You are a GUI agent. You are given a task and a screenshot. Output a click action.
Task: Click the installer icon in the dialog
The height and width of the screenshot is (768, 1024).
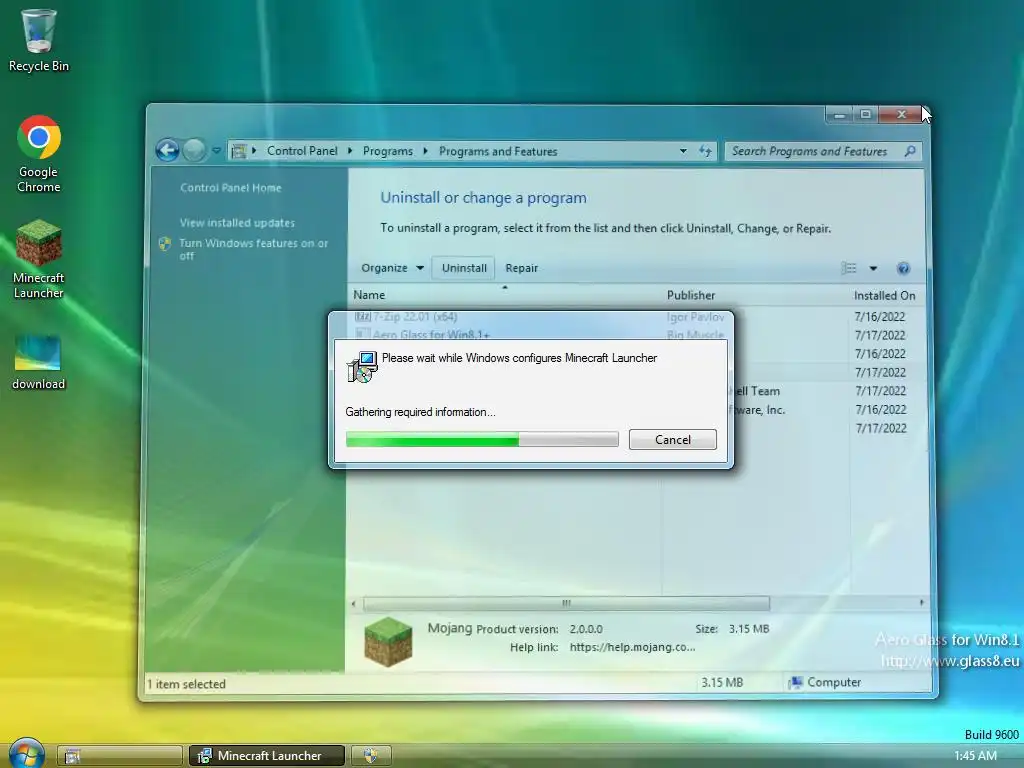coord(362,367)
